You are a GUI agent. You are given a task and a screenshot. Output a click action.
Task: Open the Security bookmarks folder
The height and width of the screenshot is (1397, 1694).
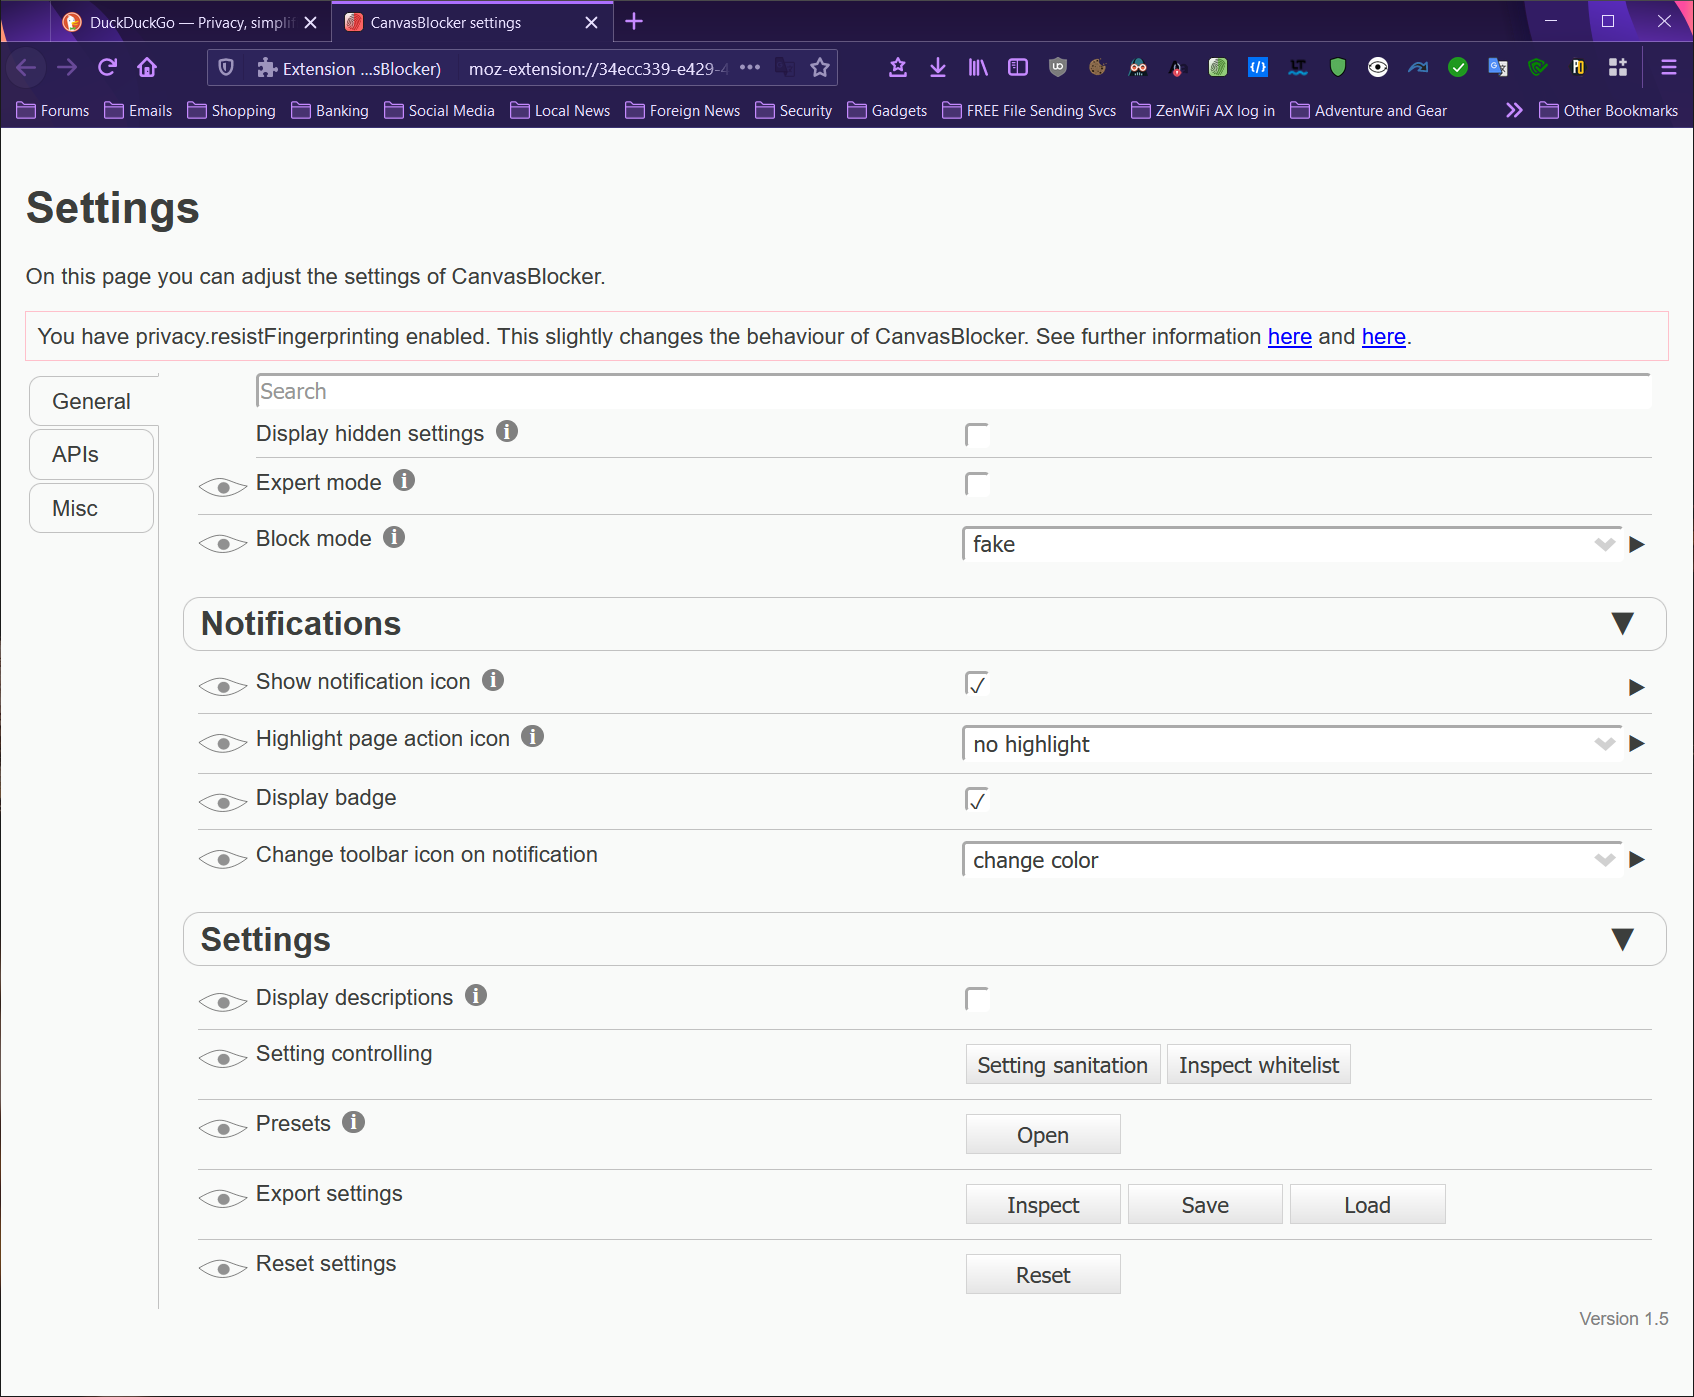pos(794,111)
